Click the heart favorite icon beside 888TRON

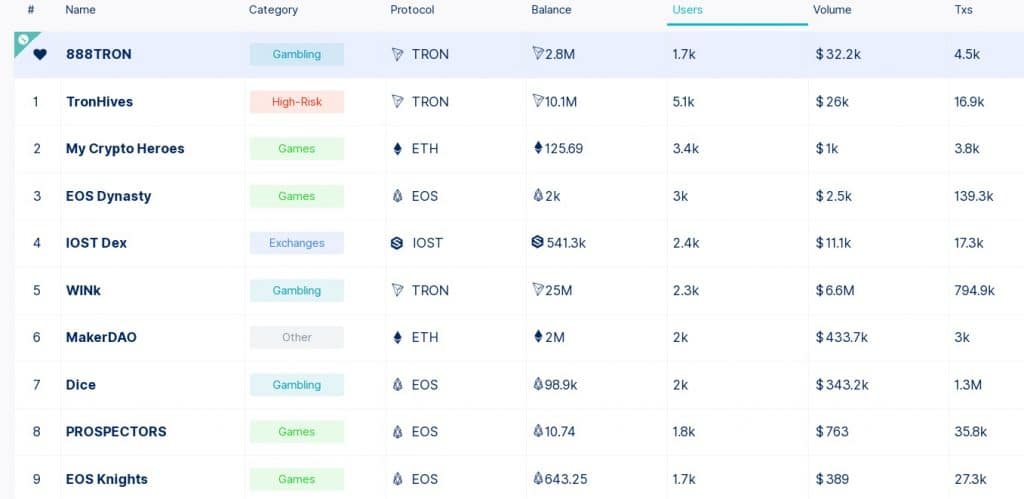40,55
